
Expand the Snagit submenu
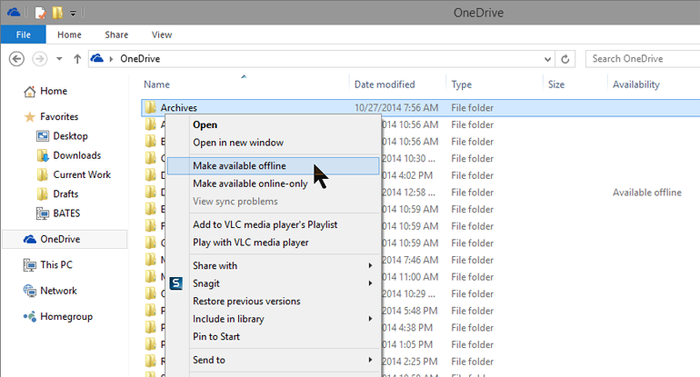coord(273,284)
